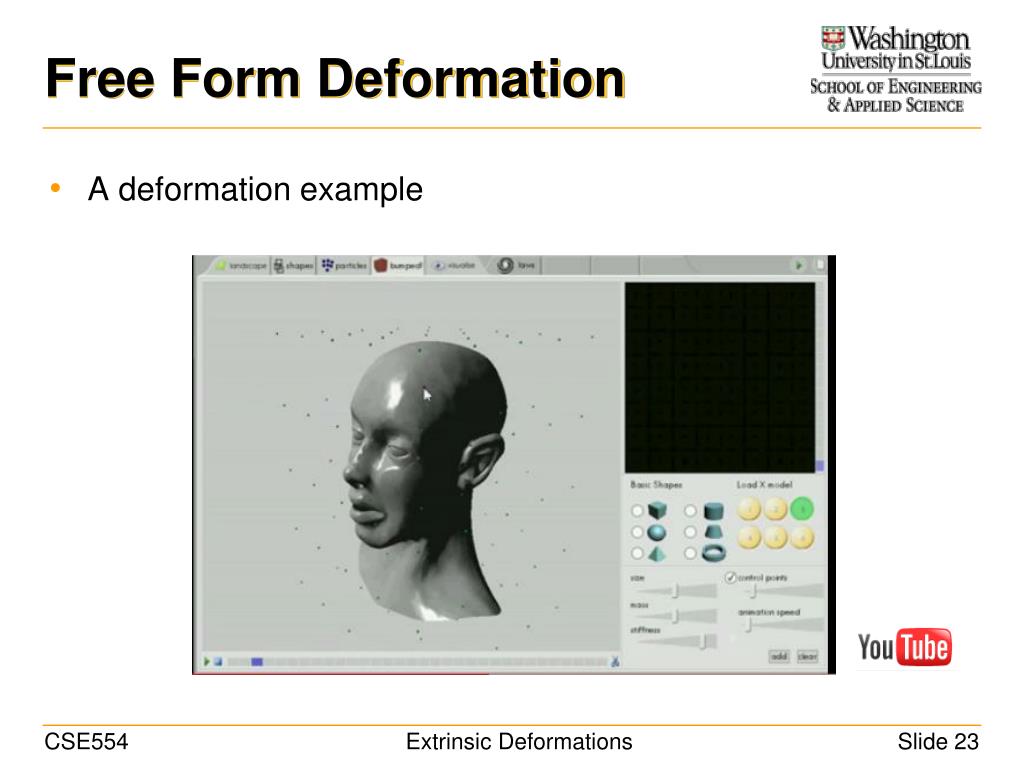The width and height of the screenshot is (1024, 768).
Task: Select the ring shape radio button
Action: tap(690, 553)
